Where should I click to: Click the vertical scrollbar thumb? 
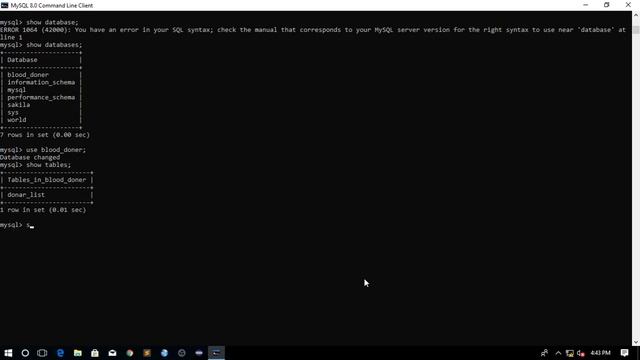pos(636,30)
